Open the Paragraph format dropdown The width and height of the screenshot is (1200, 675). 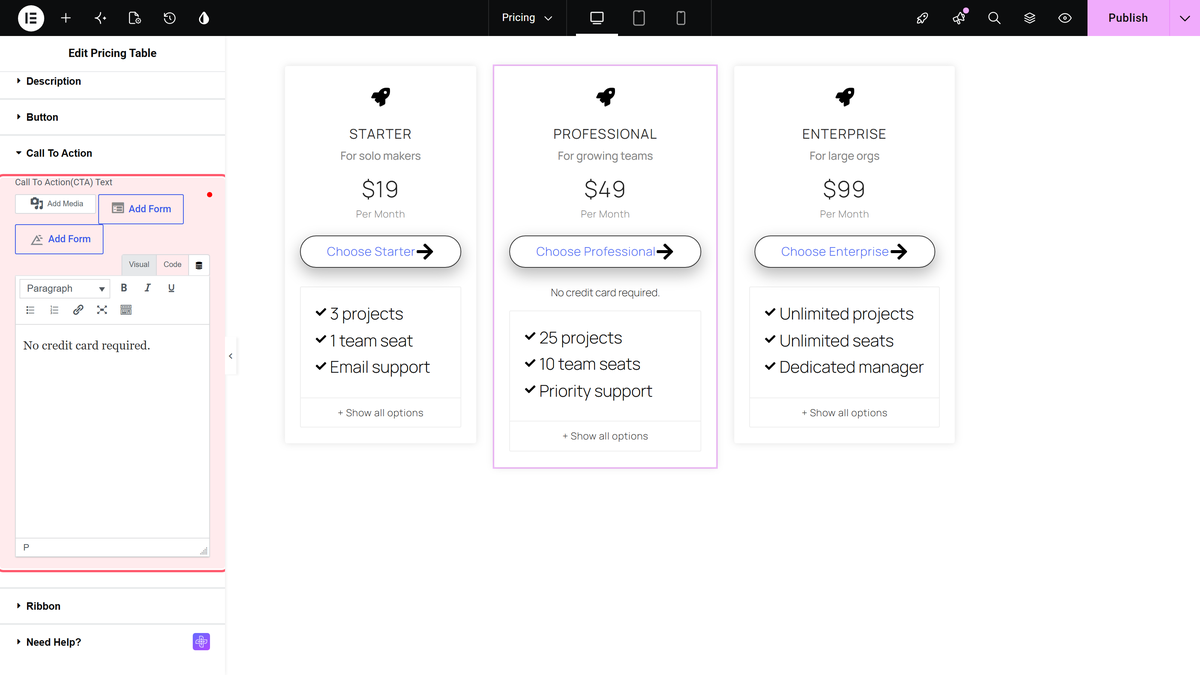click(65, 288)
